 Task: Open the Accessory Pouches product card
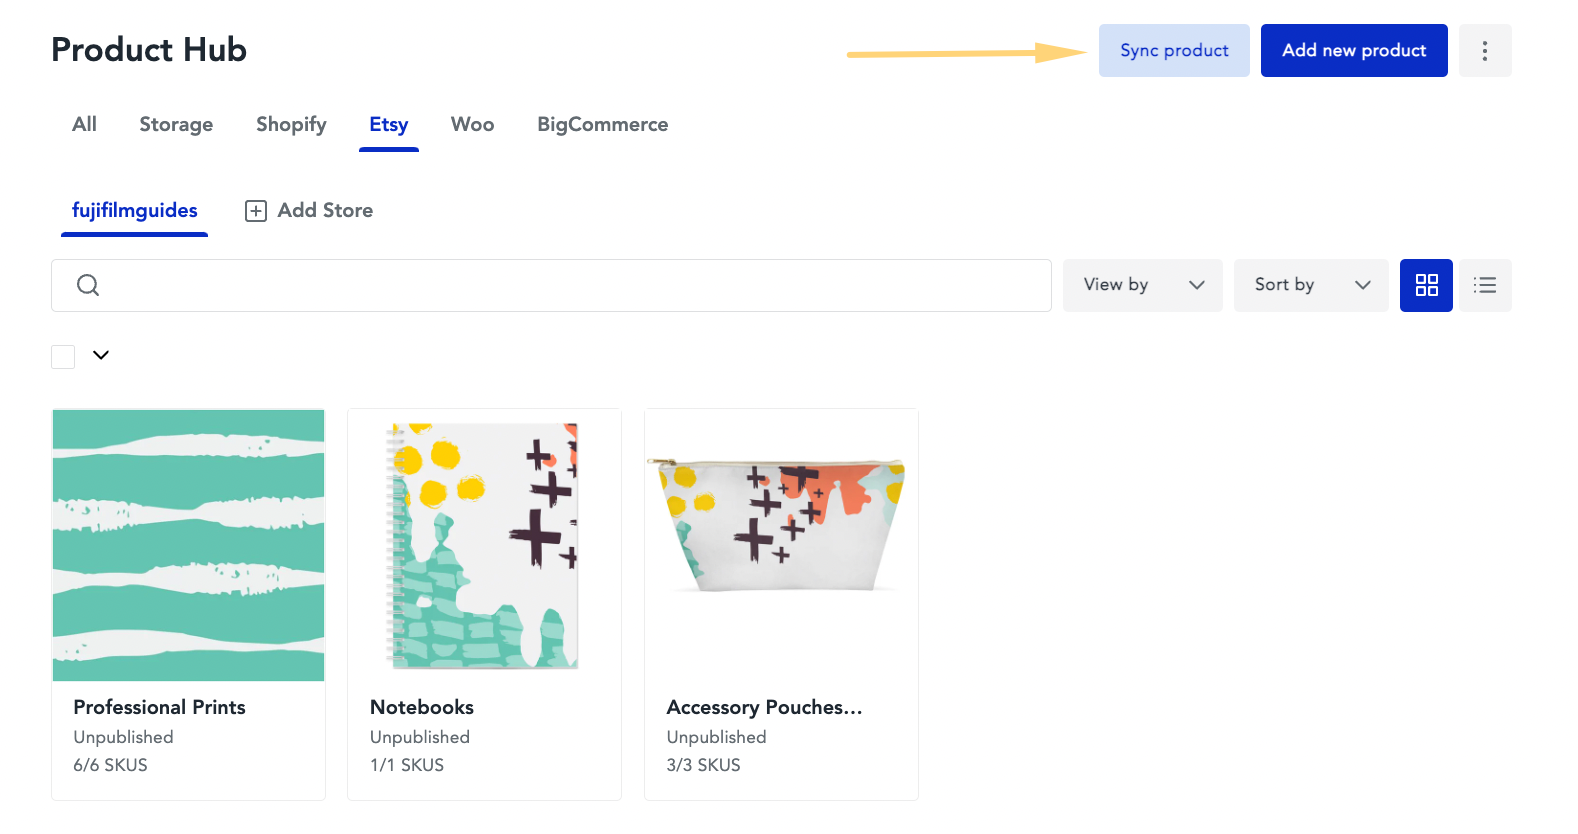pos(781,604)
